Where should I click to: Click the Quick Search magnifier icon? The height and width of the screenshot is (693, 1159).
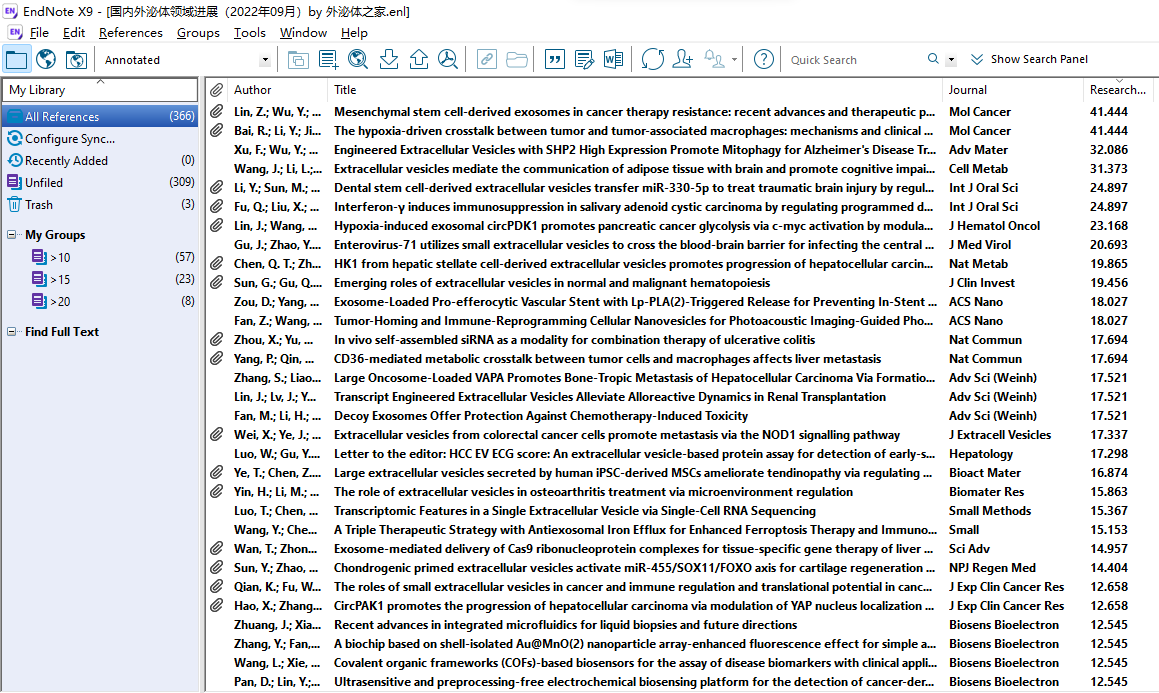click(x=933, y=58)
